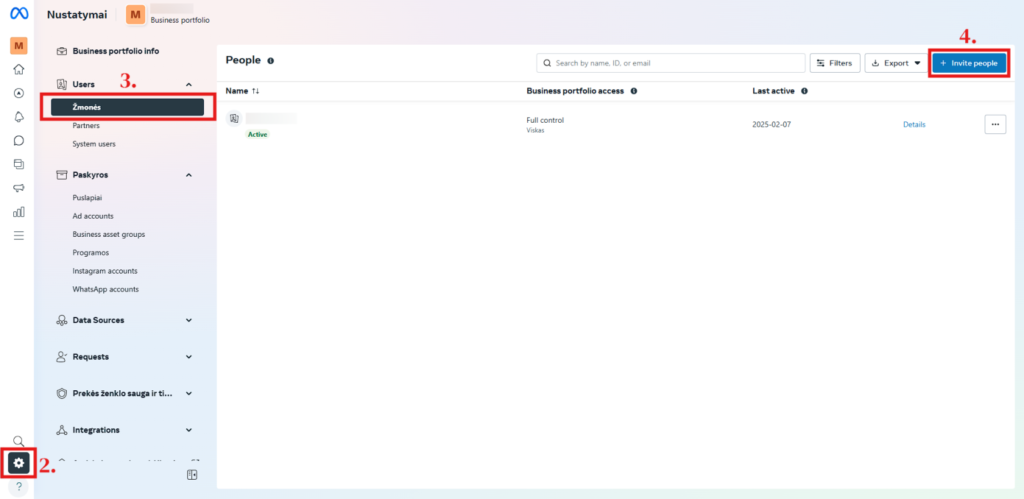Click the search magnifier icon in rail
The width and height of the screenshot is (1024, 499).
pyautogui.click(x=19, y=441)
